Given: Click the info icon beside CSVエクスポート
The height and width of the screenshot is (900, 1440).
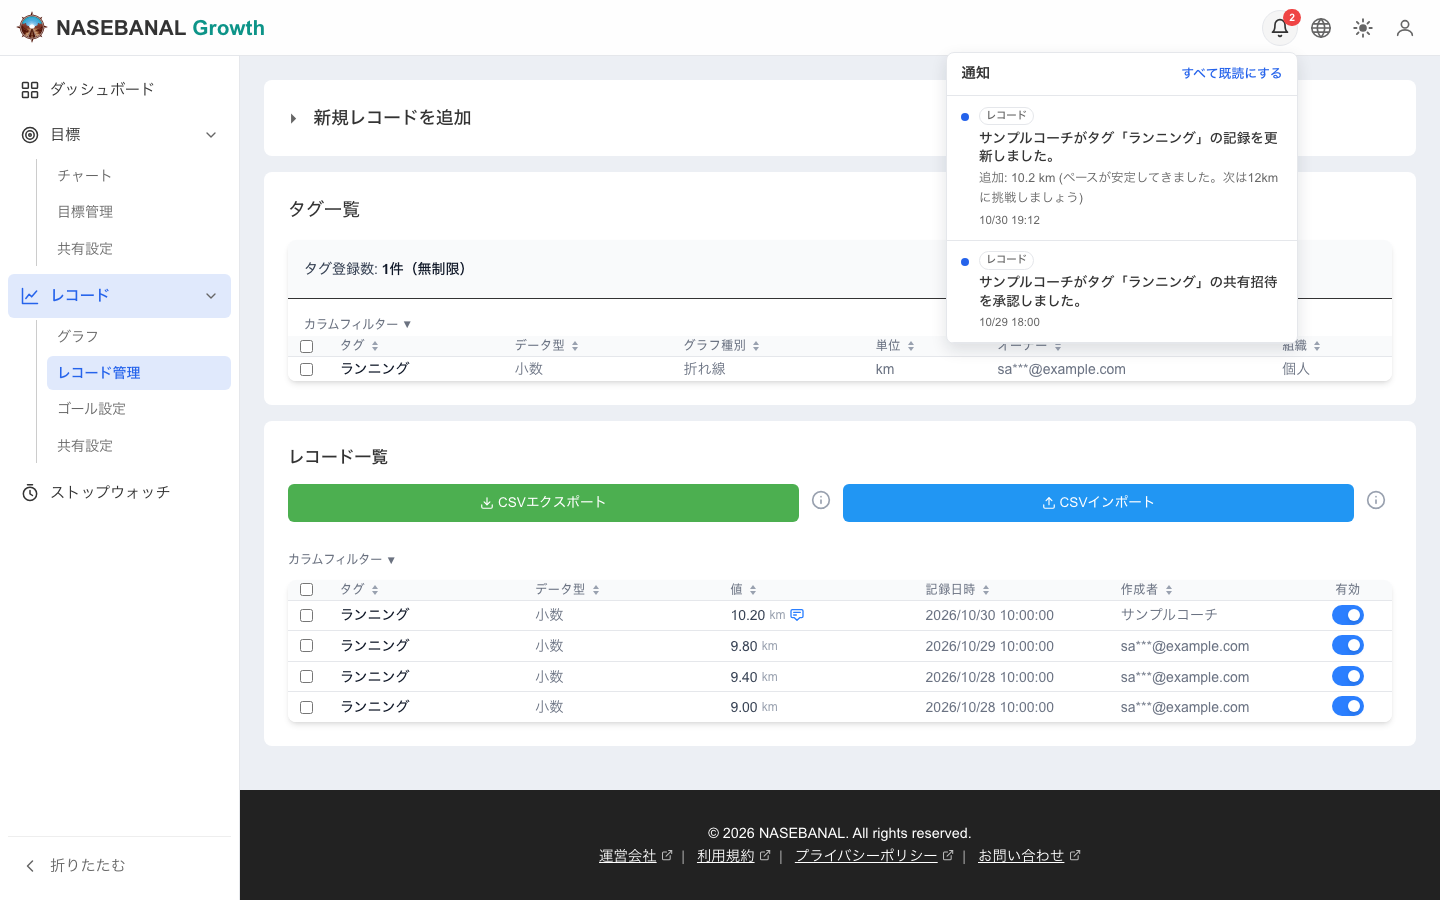Looking at the screenshot, I should (821, 500).
